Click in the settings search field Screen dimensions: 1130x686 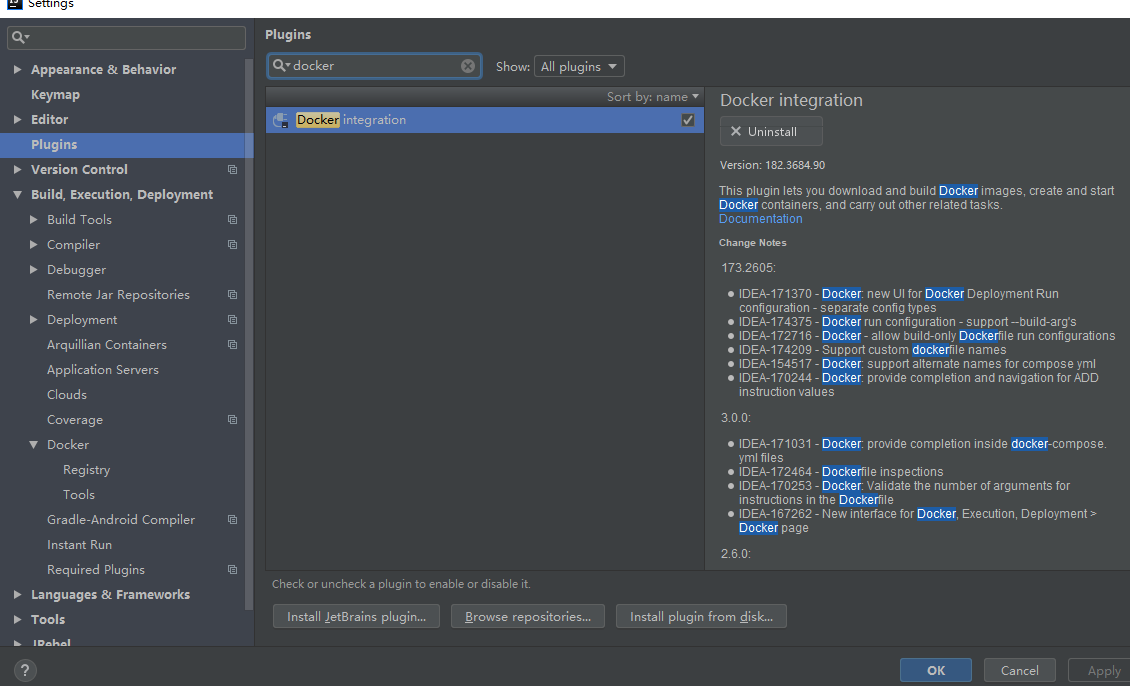click(135, 38)
